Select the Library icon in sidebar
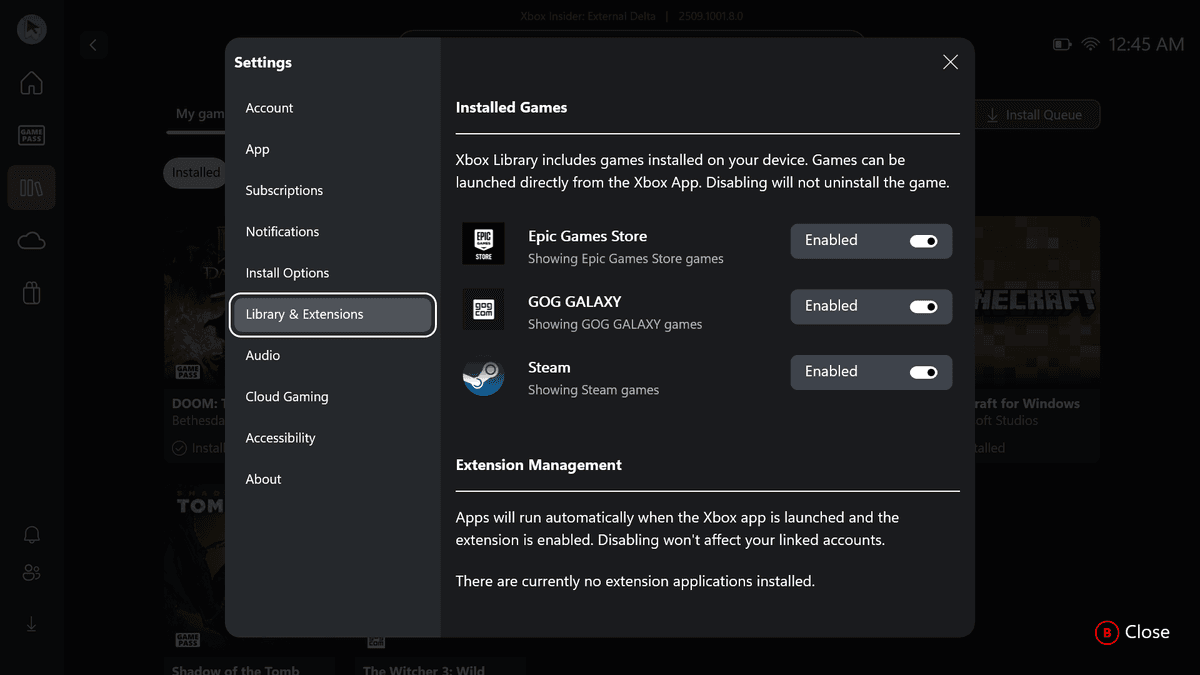The height and width of the screenshot is (675, 1200). click(x=31, y=187)
